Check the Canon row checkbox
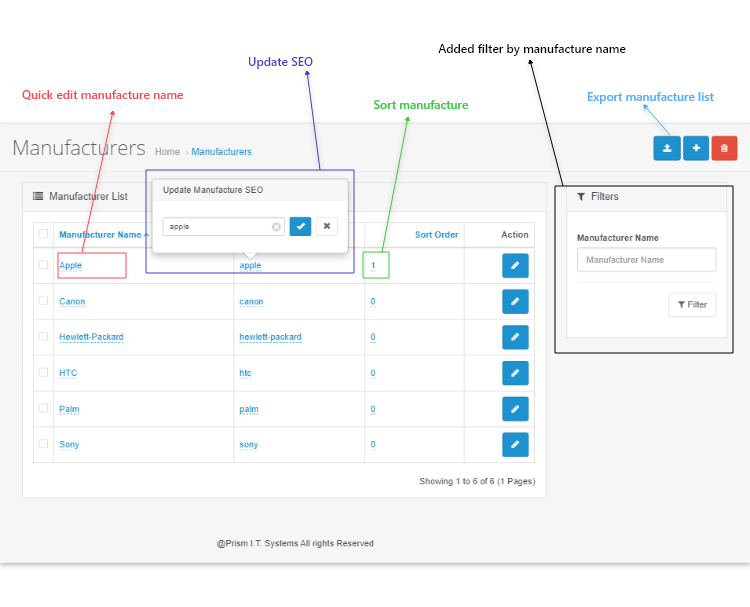750x607 pixels. coord(44,300)
